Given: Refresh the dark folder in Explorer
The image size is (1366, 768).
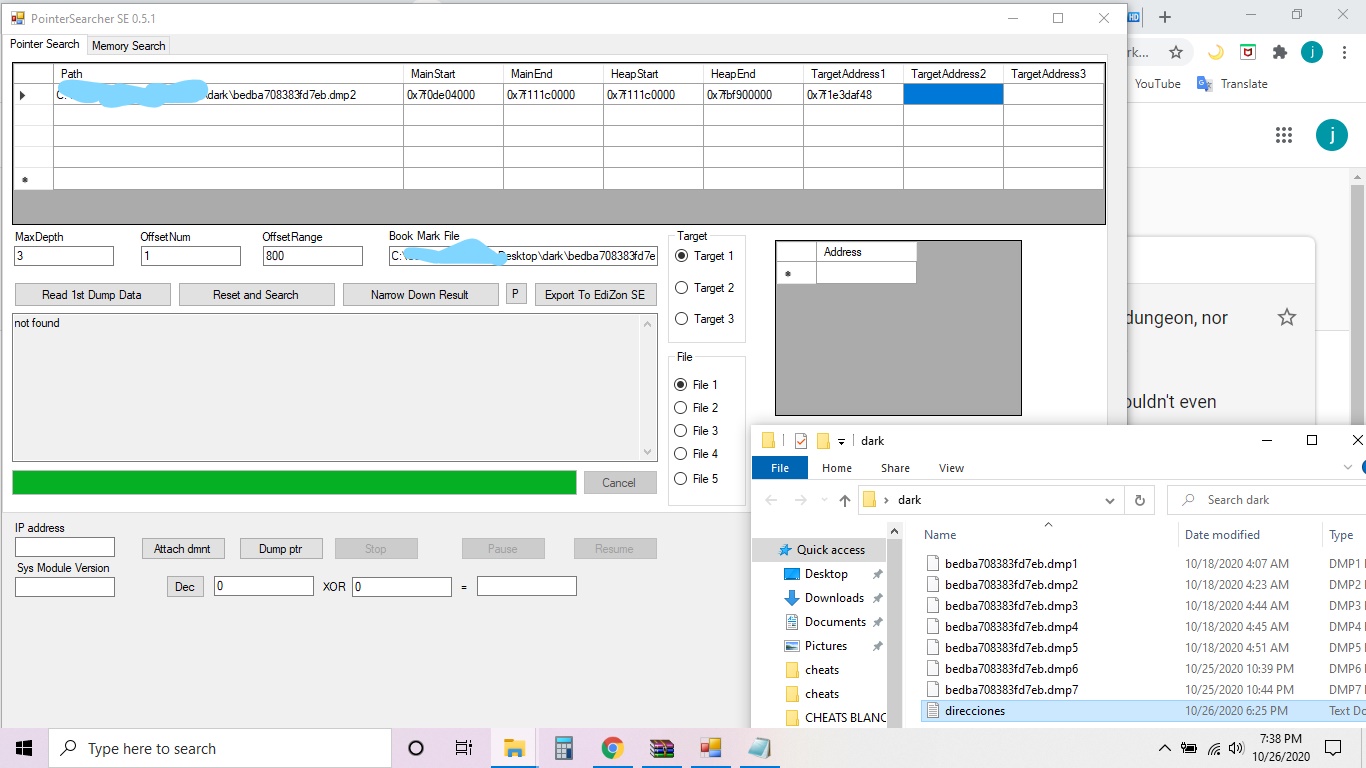Looking at the screenshot, I should coord(1139,500).
